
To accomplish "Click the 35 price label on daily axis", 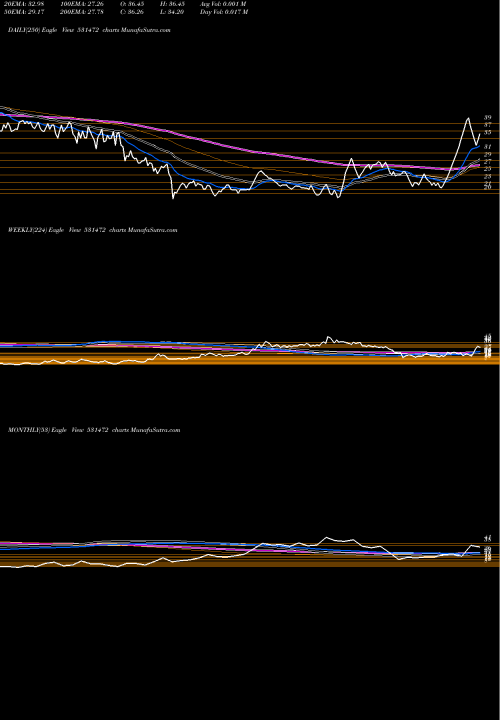I will point(488,132).
